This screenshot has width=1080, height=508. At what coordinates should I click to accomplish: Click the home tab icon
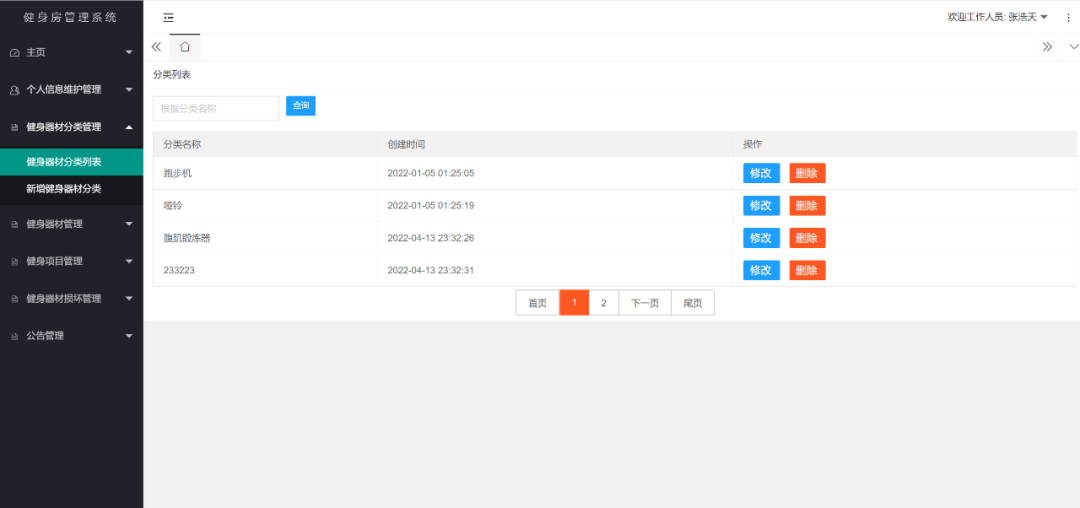point(185,47)
